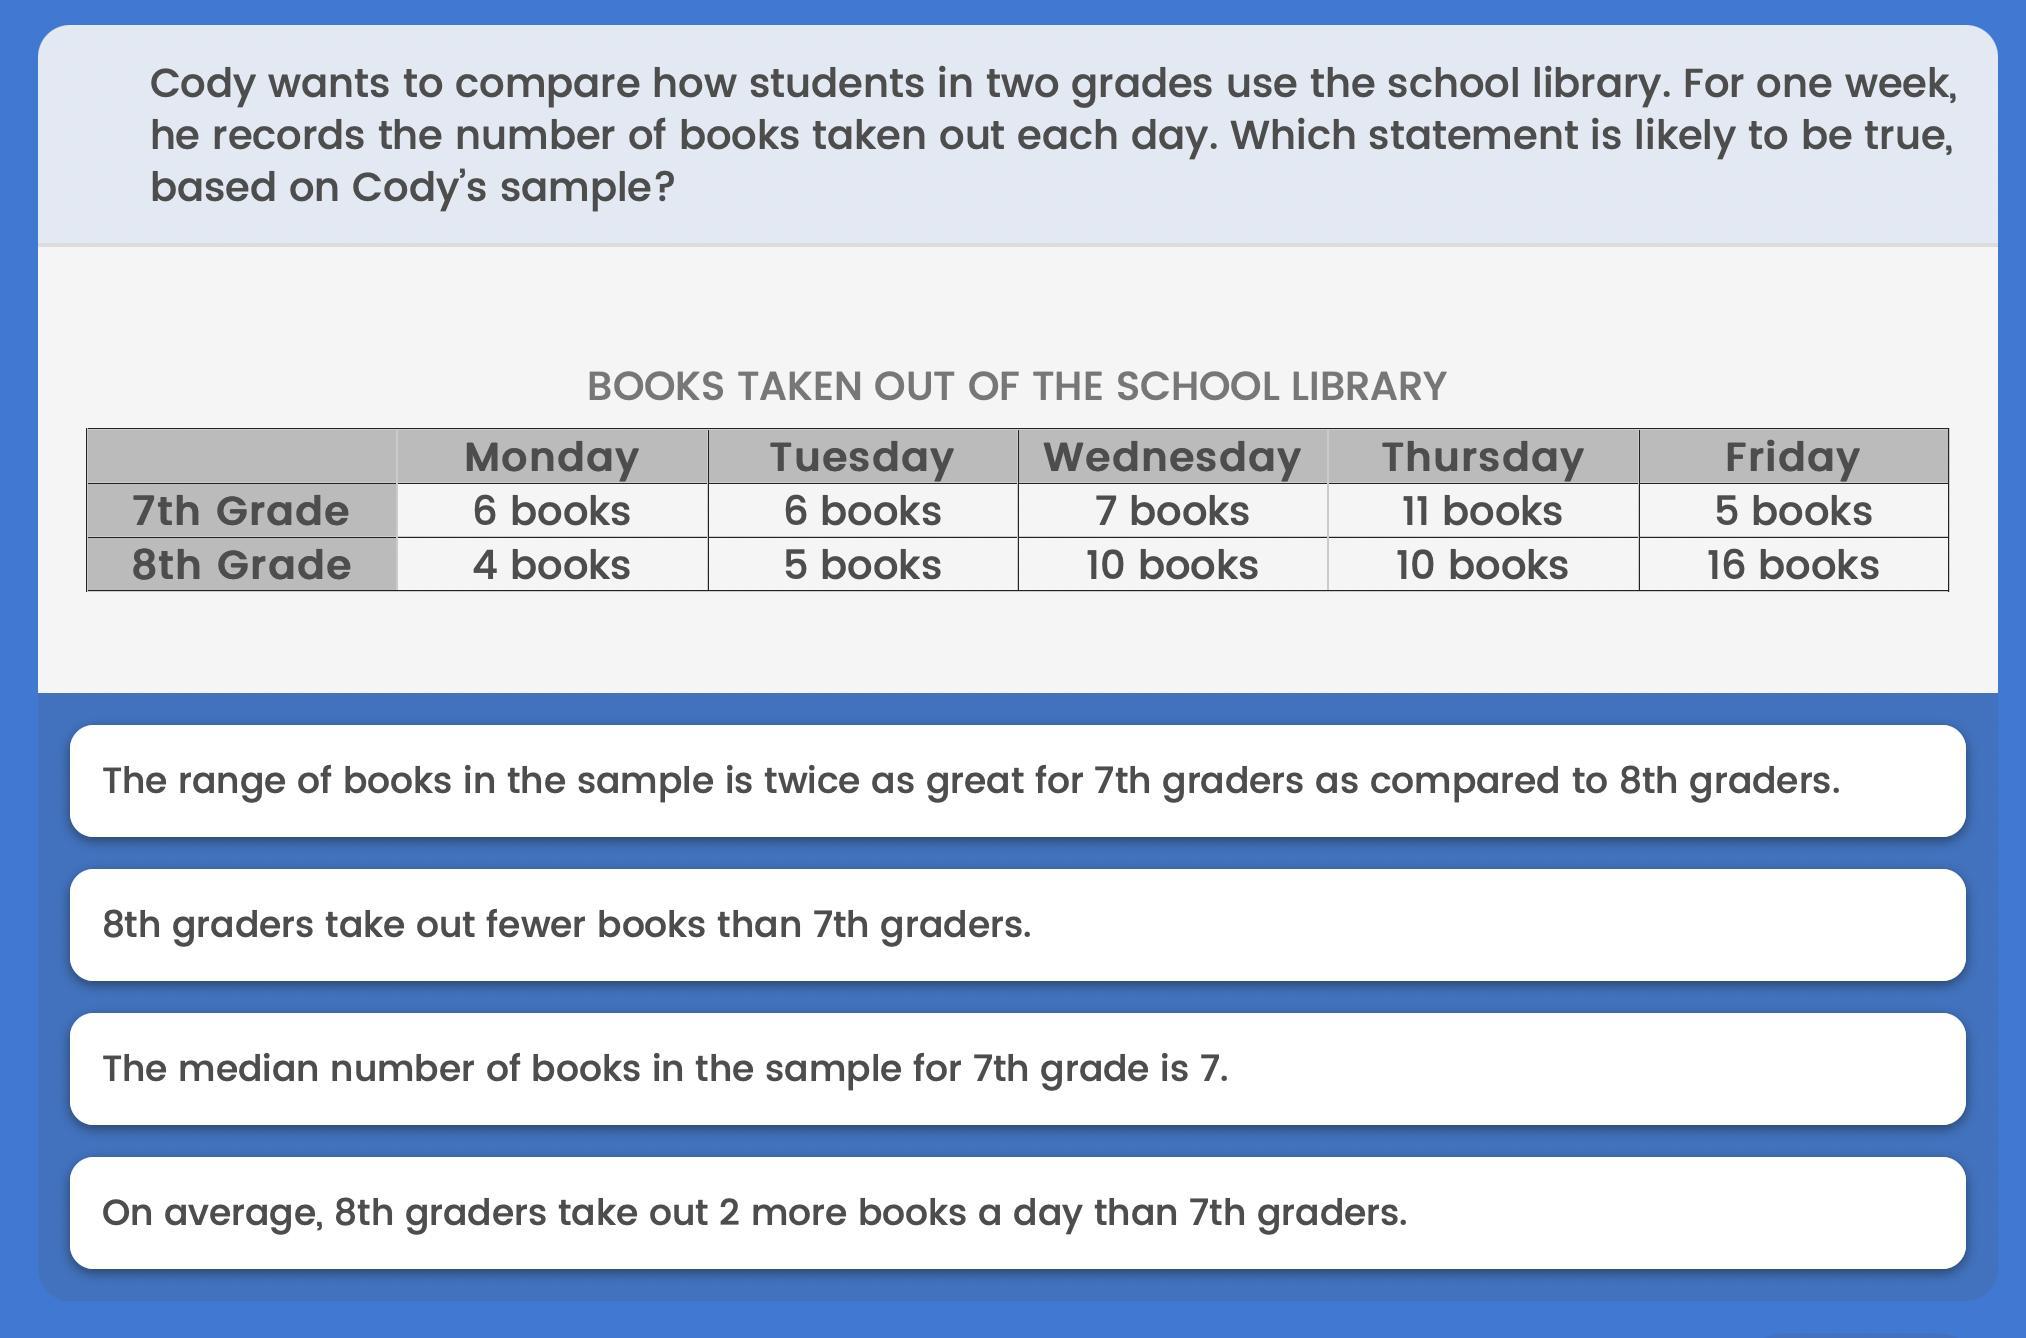Click the 8th grade Monday 4 books cell
Screen dimensions: 2026x1338
(x=552, y=565)
